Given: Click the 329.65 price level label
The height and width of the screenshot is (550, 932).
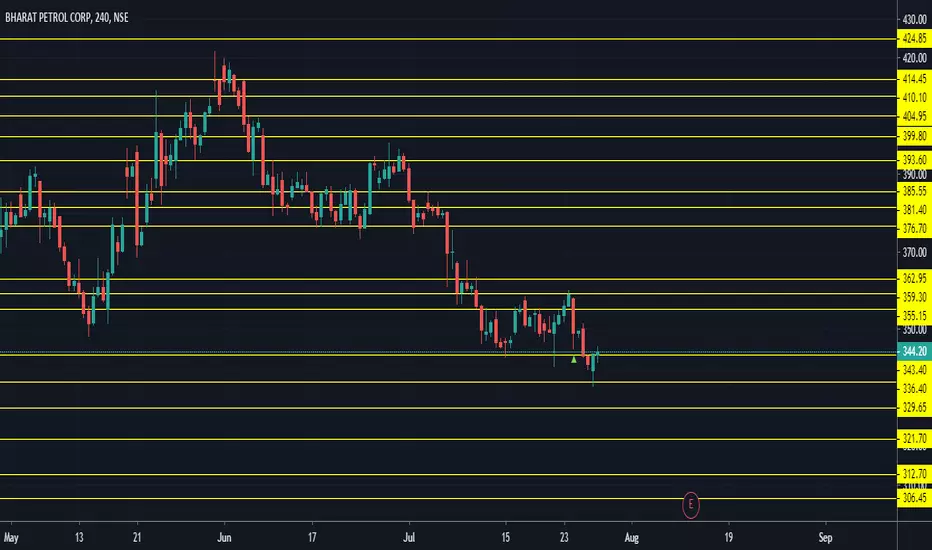Looking at the screenshot, I should click(x=914, y=408).
